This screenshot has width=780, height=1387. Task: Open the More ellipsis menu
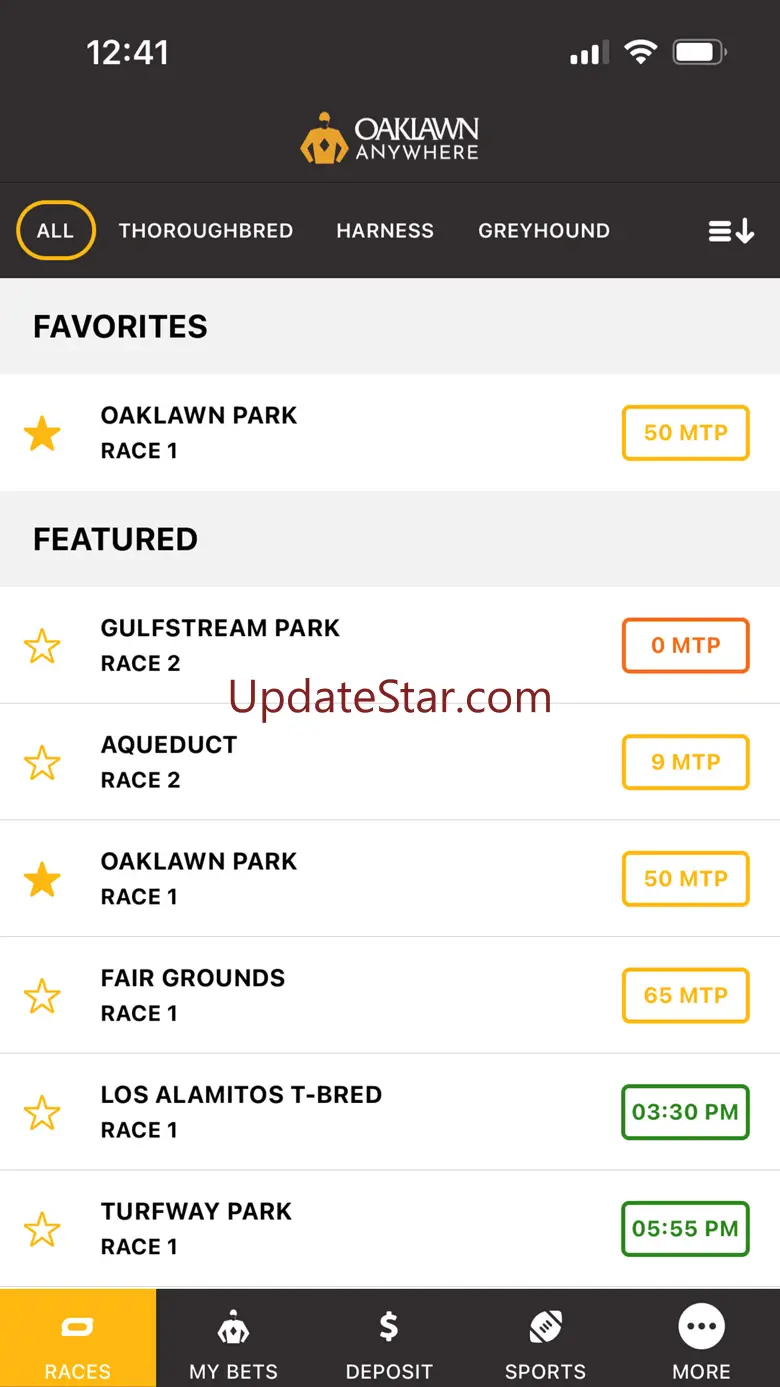tap(701, 1328)
